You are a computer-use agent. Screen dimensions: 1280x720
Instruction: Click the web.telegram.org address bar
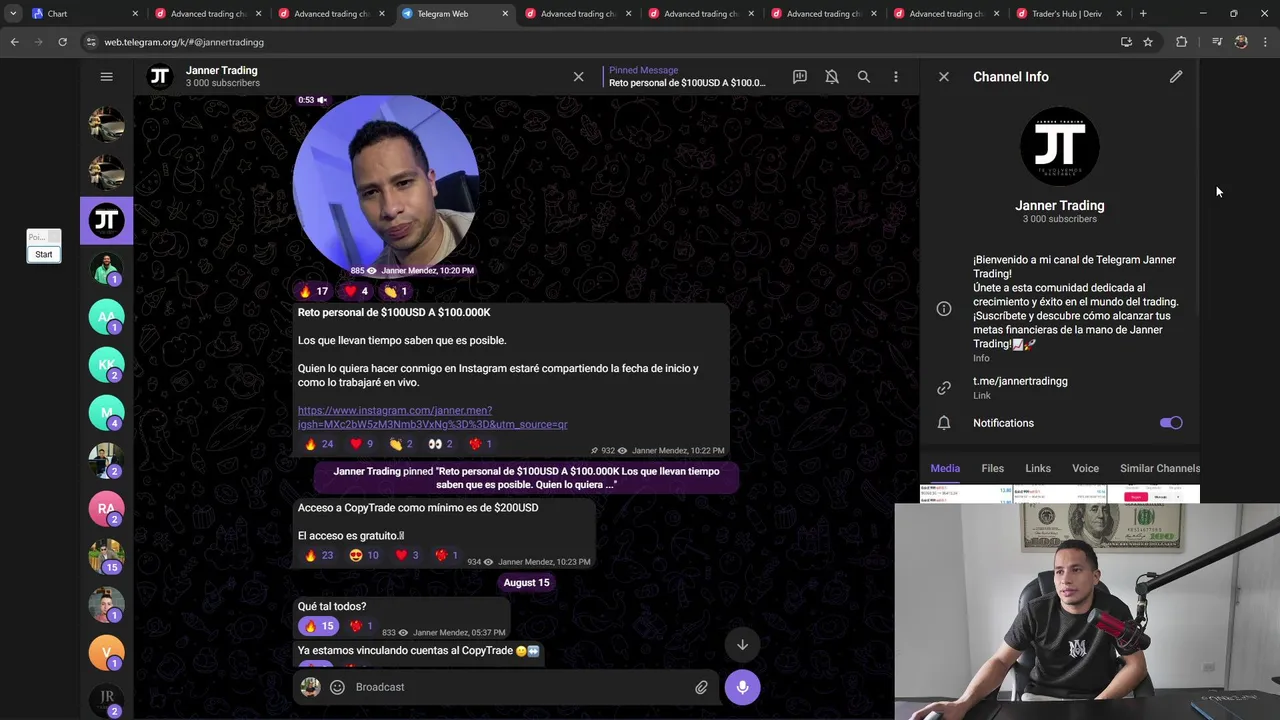click(x=600, y=42)
